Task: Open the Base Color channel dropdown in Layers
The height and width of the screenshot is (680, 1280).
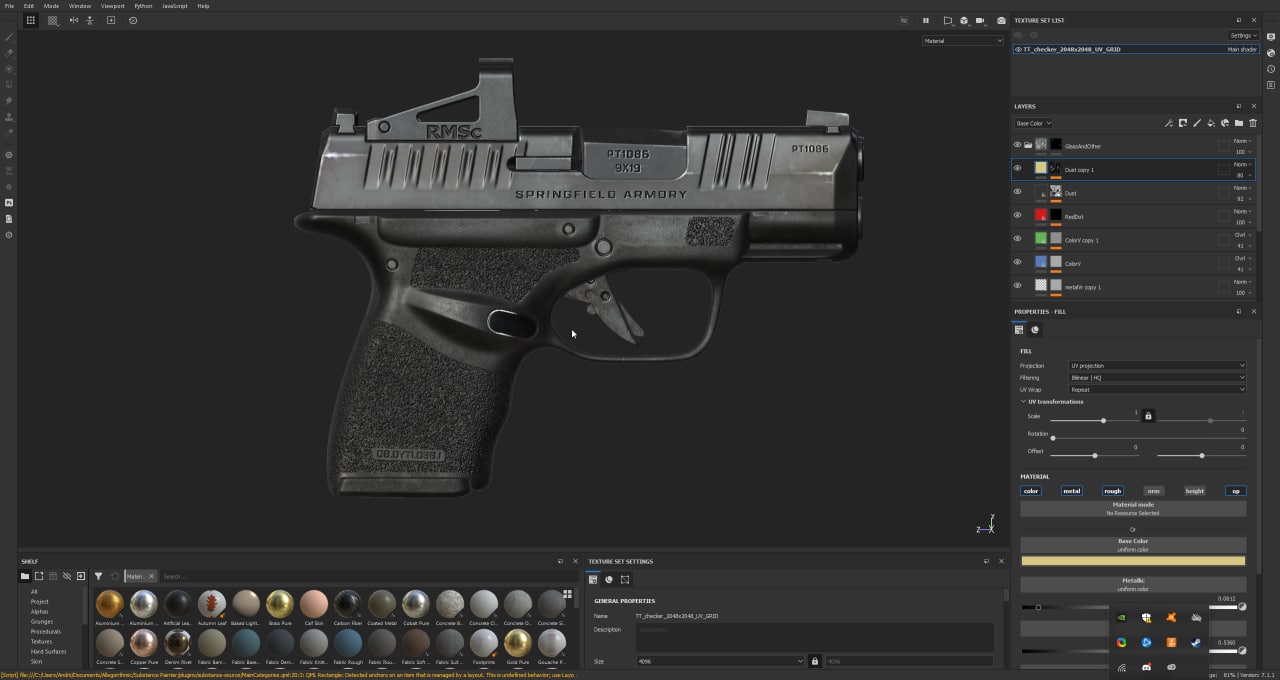Action: pos(1033,123)
